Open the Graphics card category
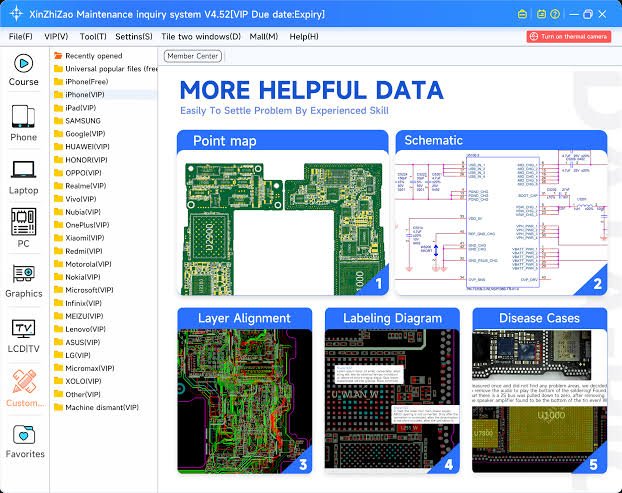Screen dimensions: 622x493 [24, 280]
